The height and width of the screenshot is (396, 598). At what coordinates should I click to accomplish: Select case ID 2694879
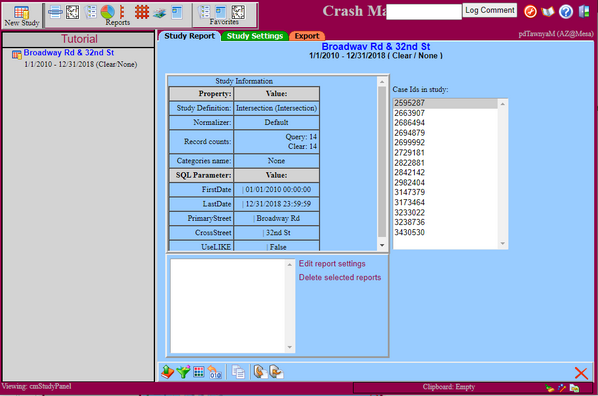(x=445, y=133)
